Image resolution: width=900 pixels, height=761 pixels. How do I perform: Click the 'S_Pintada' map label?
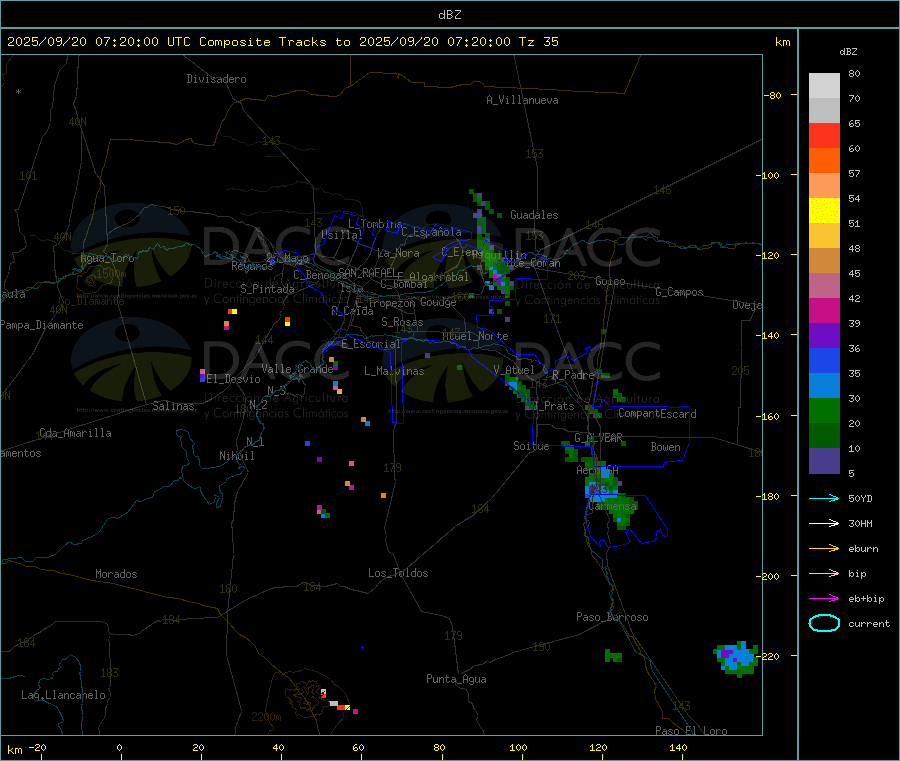[267, 289]
